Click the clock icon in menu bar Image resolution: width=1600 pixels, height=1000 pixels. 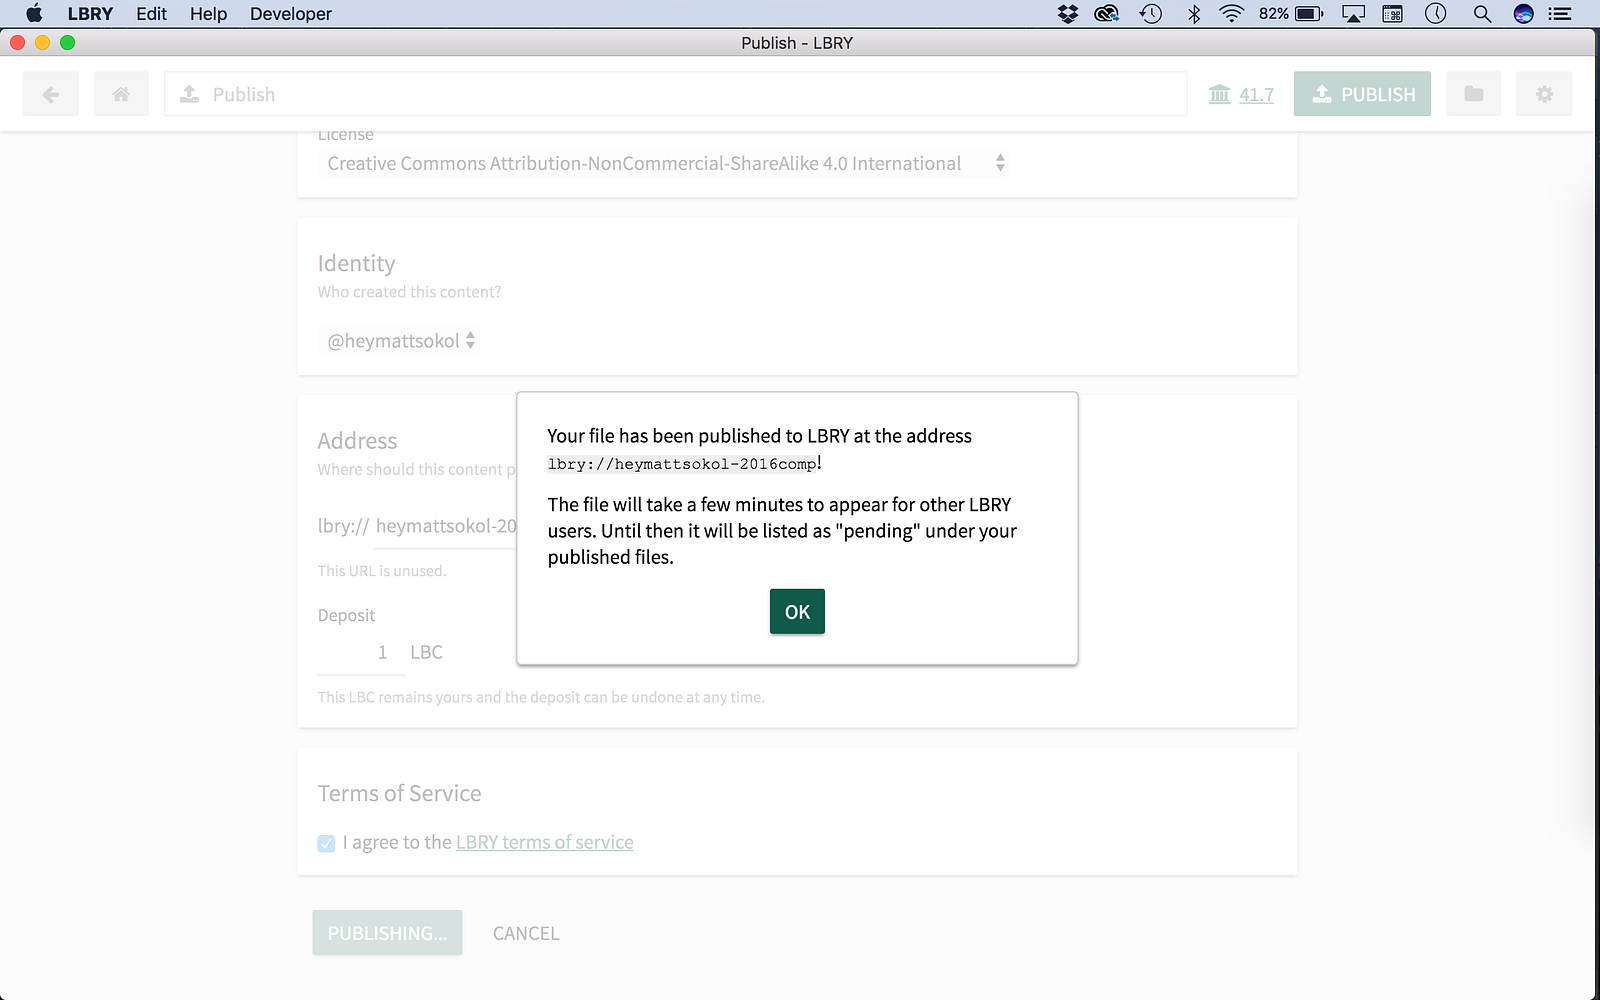tap(1436, 14)
